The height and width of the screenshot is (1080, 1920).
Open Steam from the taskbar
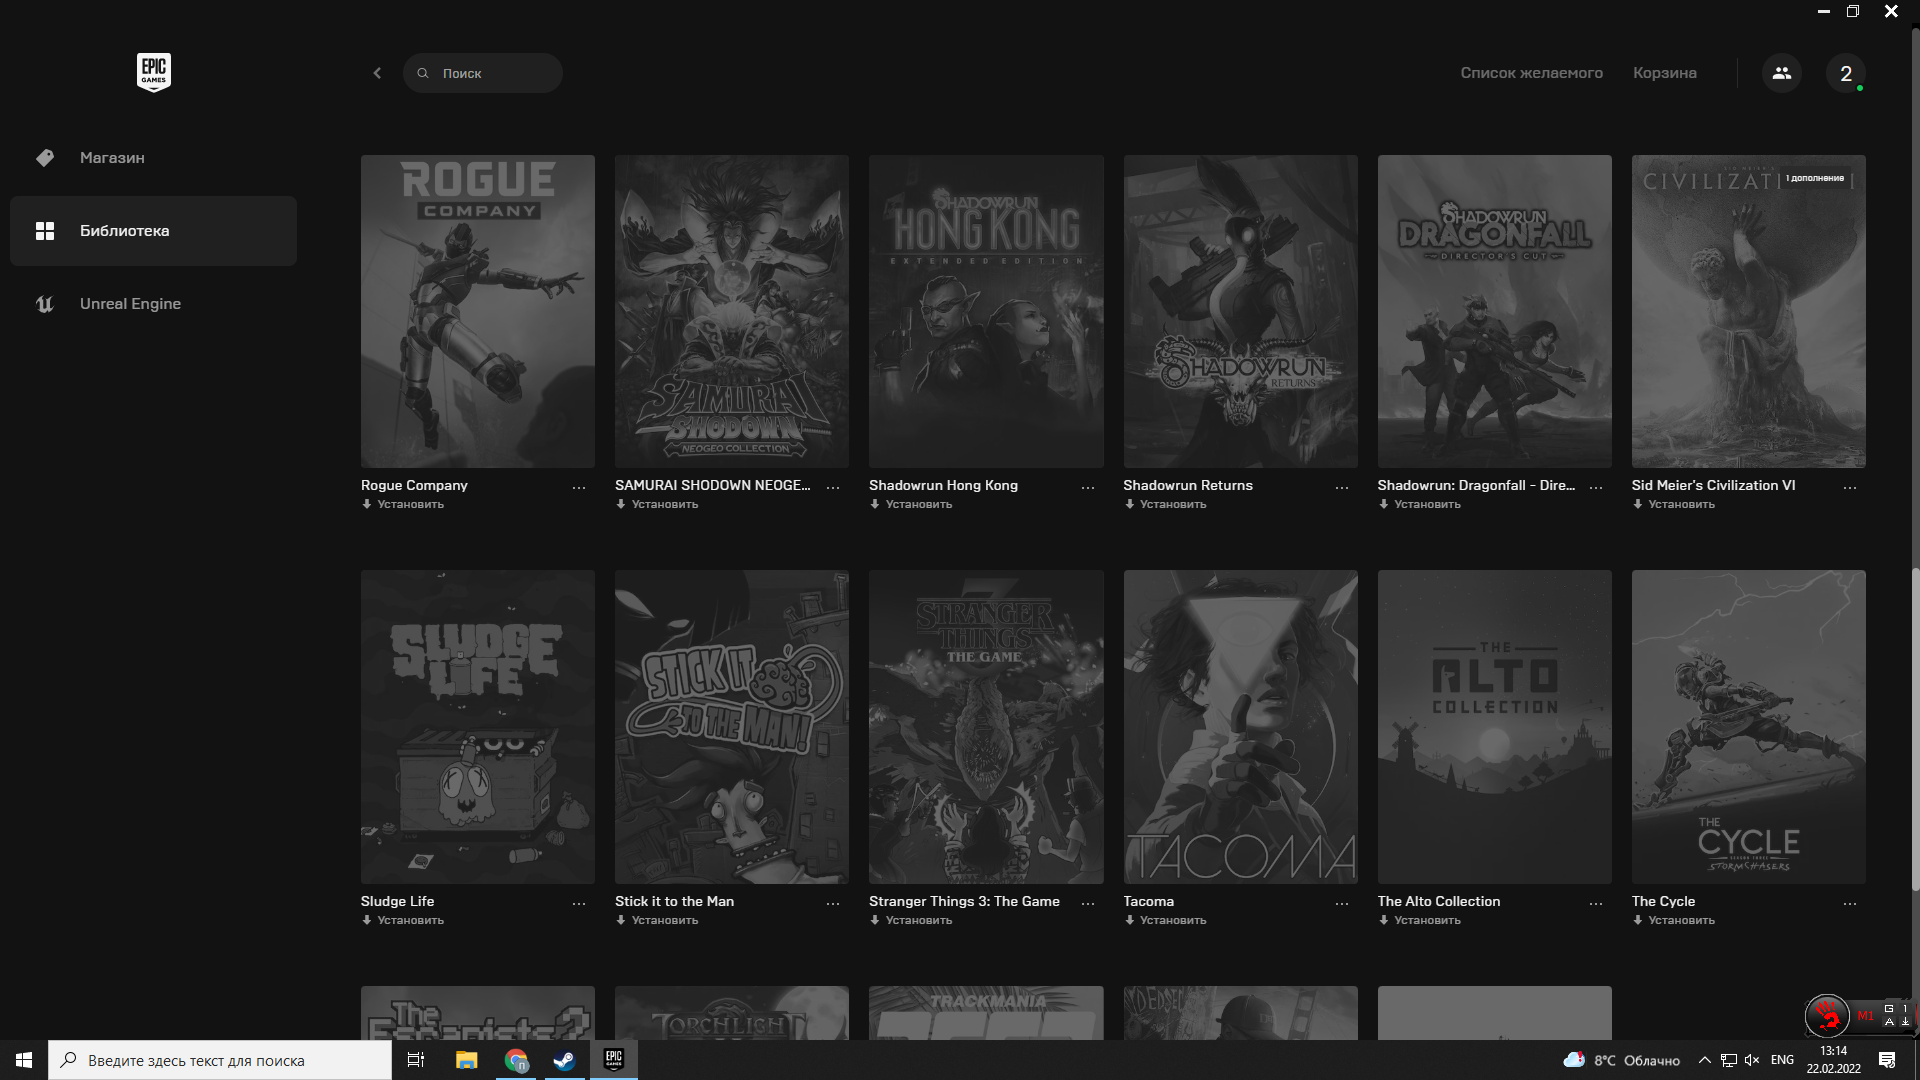[x=564, y=1060]
